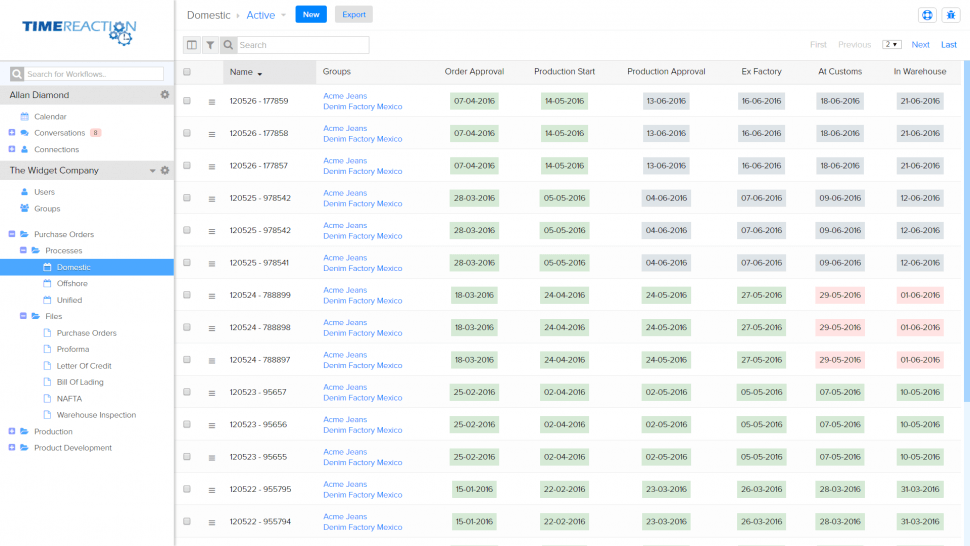Jump to the Last page
This screenshot has width=970, height=546.
[948, 45]
